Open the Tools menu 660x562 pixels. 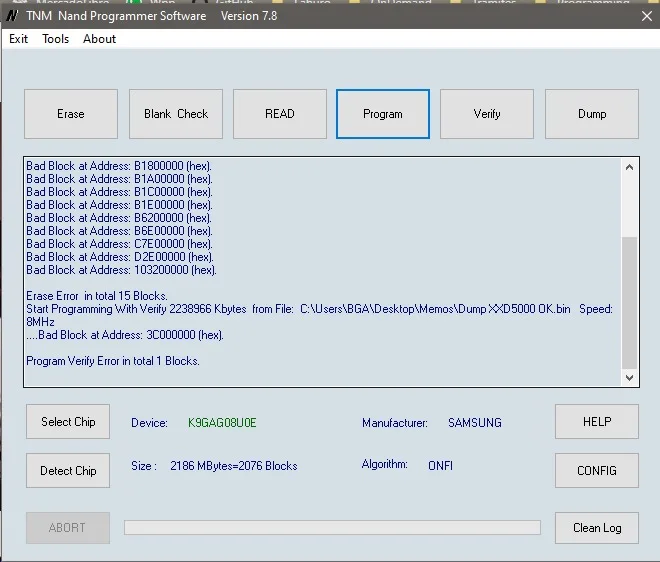click(x=56, y=39)
